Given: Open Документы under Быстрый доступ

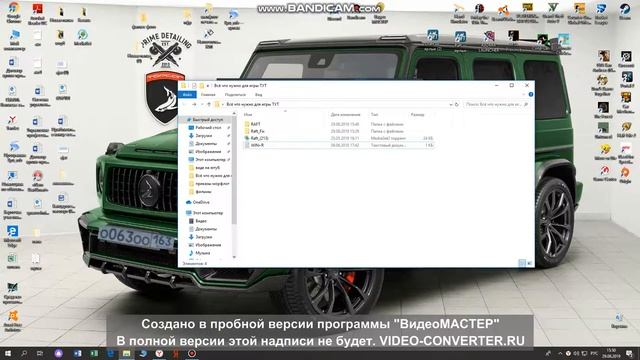Looking at the screenshot, I should (x=206, y=144).
